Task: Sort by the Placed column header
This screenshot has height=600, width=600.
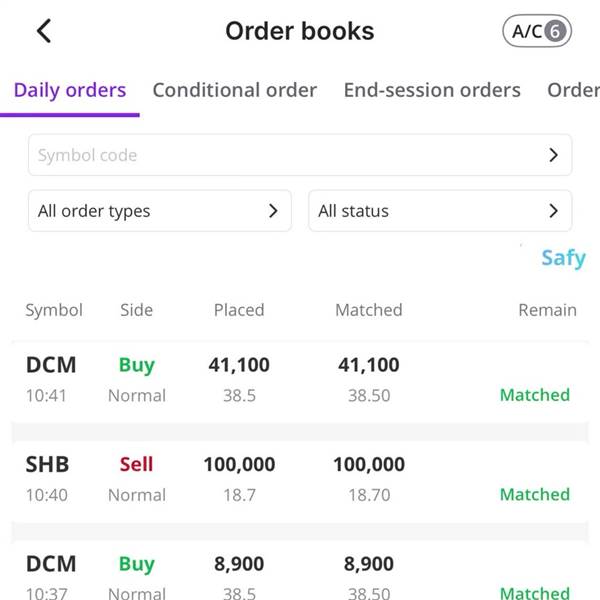Action: [239, 310]
